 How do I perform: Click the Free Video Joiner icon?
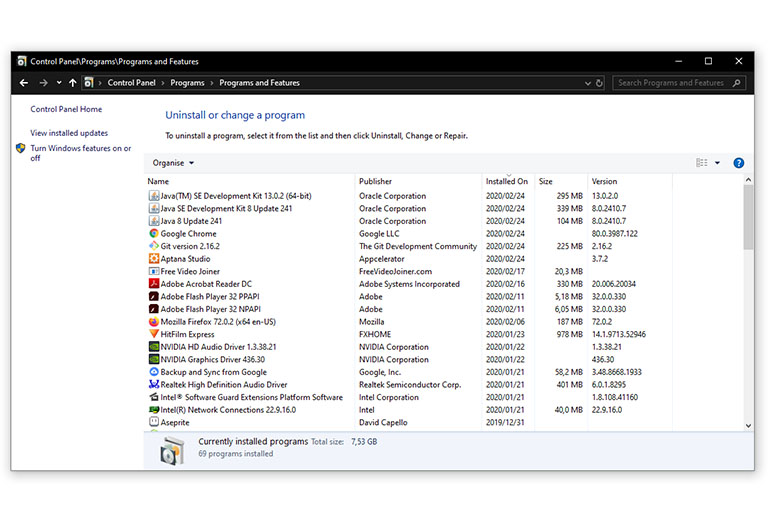154,271
